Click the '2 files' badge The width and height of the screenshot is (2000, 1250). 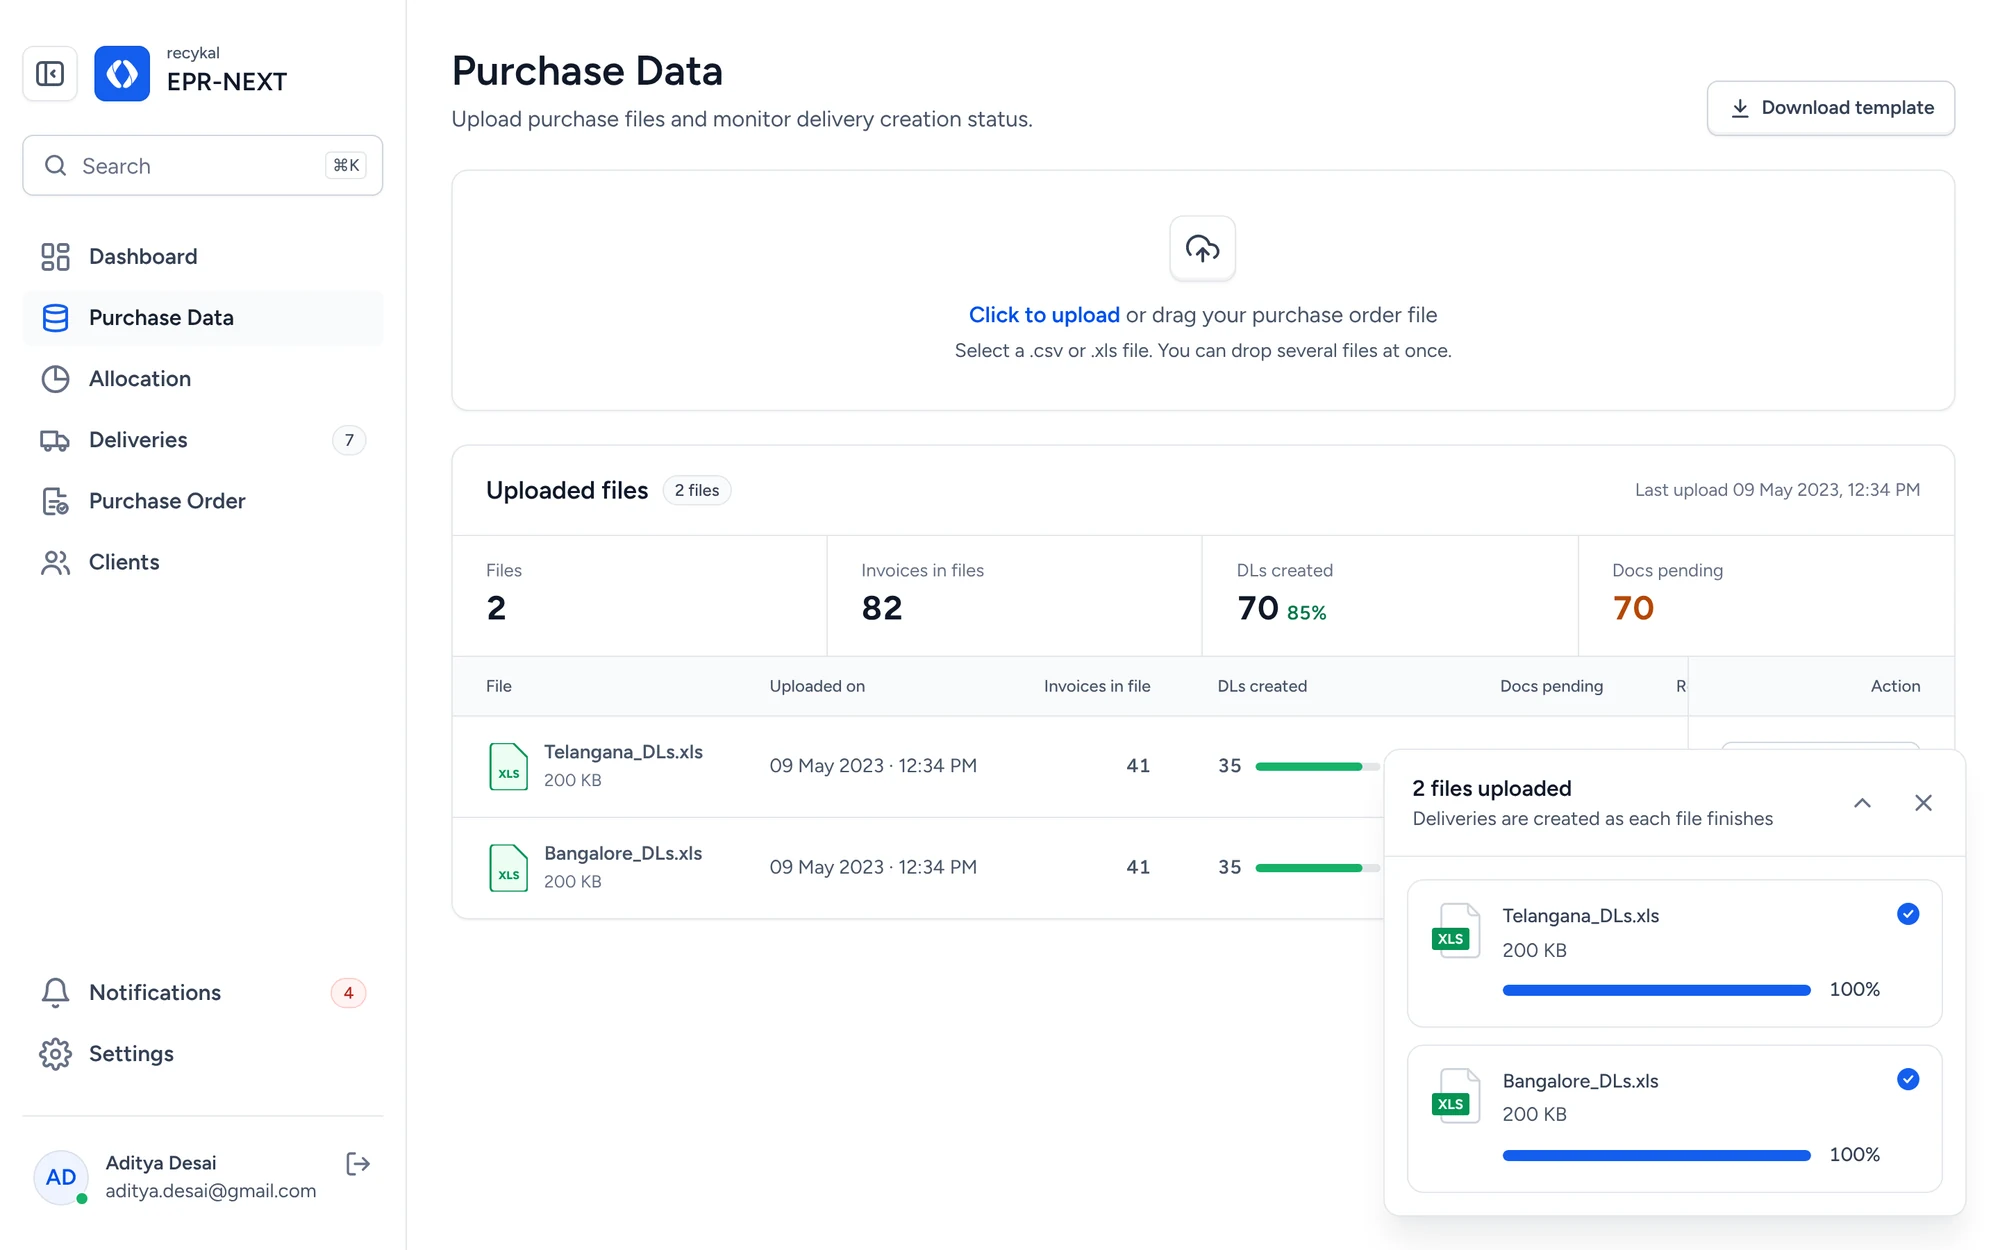tap(697, 490)
